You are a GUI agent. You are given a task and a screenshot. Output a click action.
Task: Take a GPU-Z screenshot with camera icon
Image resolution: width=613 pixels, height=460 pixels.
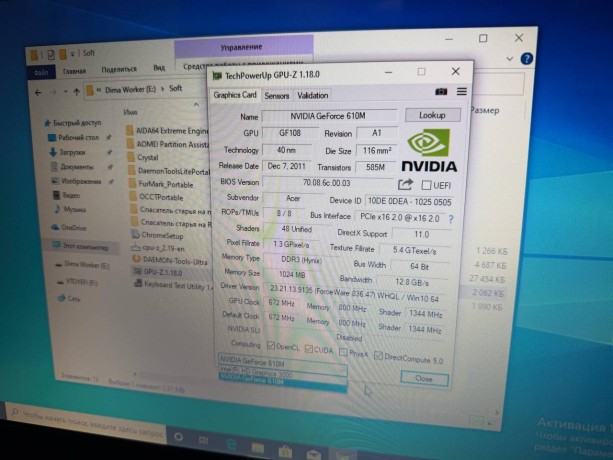coord(441,91)
